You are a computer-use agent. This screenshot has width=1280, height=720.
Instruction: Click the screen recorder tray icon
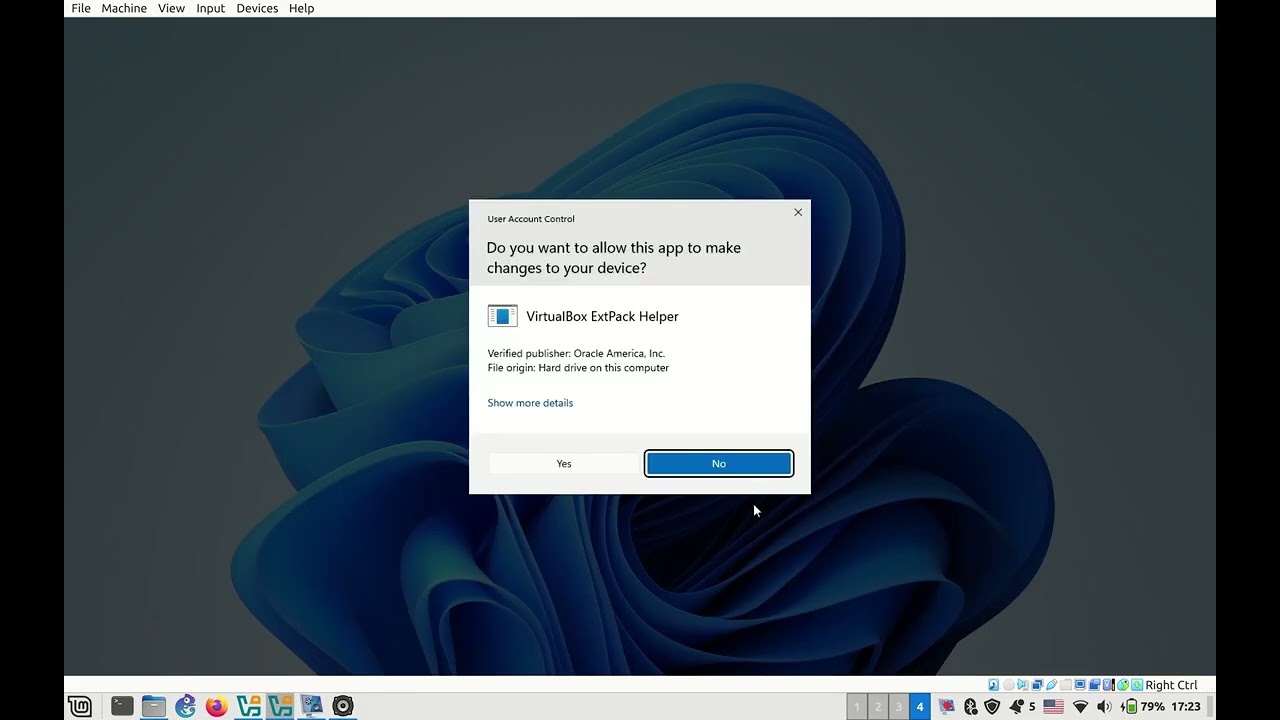point(946,706)
